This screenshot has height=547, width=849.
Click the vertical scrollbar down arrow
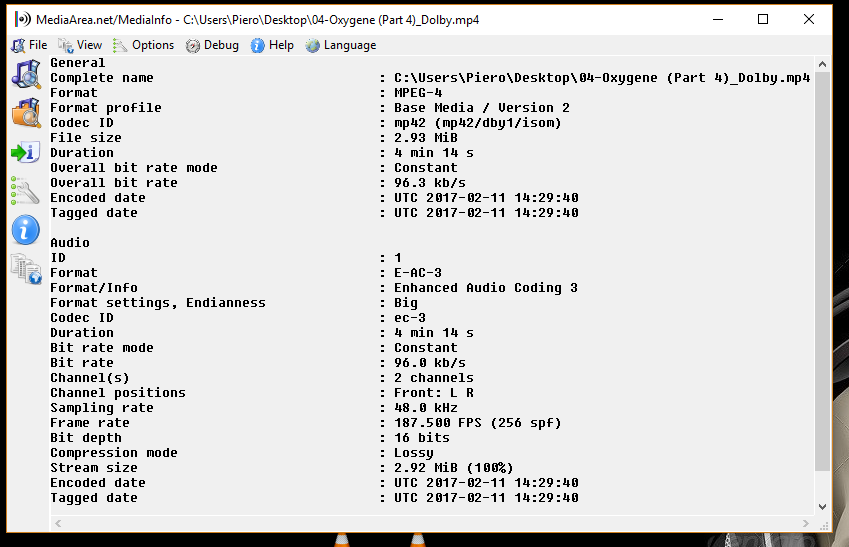822,507
